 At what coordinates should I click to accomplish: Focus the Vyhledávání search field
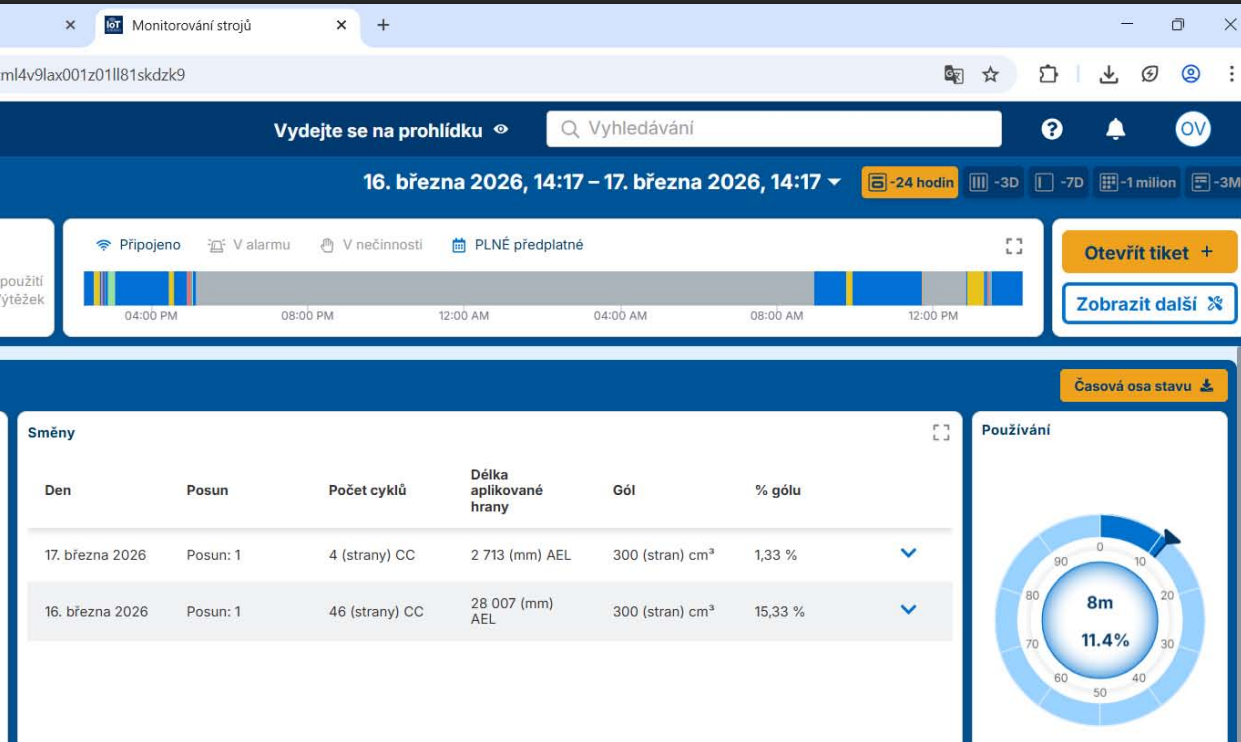pyautogui.click(x=774, y=129)
